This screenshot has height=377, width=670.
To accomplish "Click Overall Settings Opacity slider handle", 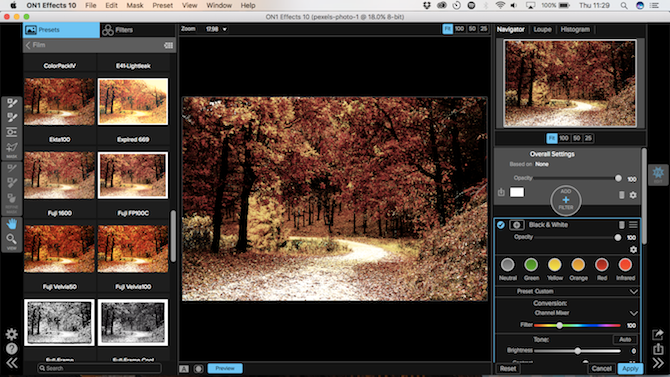I will (x=618, y=178).
